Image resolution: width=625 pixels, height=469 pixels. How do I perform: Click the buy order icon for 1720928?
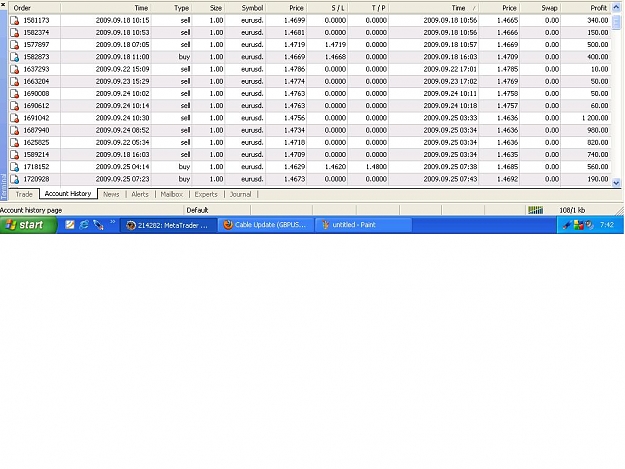(15, 179)
